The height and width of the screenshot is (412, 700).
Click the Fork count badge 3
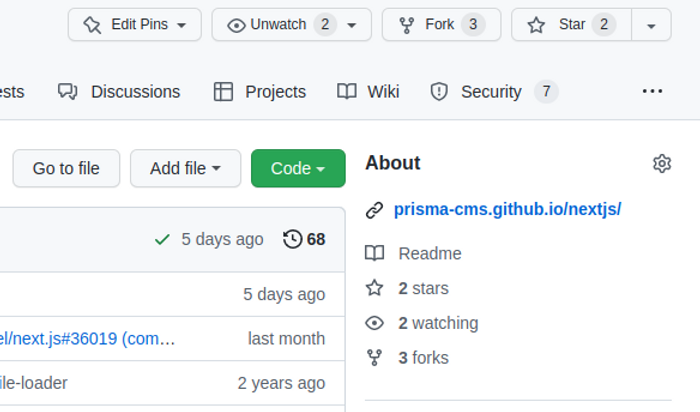[473, 25]
